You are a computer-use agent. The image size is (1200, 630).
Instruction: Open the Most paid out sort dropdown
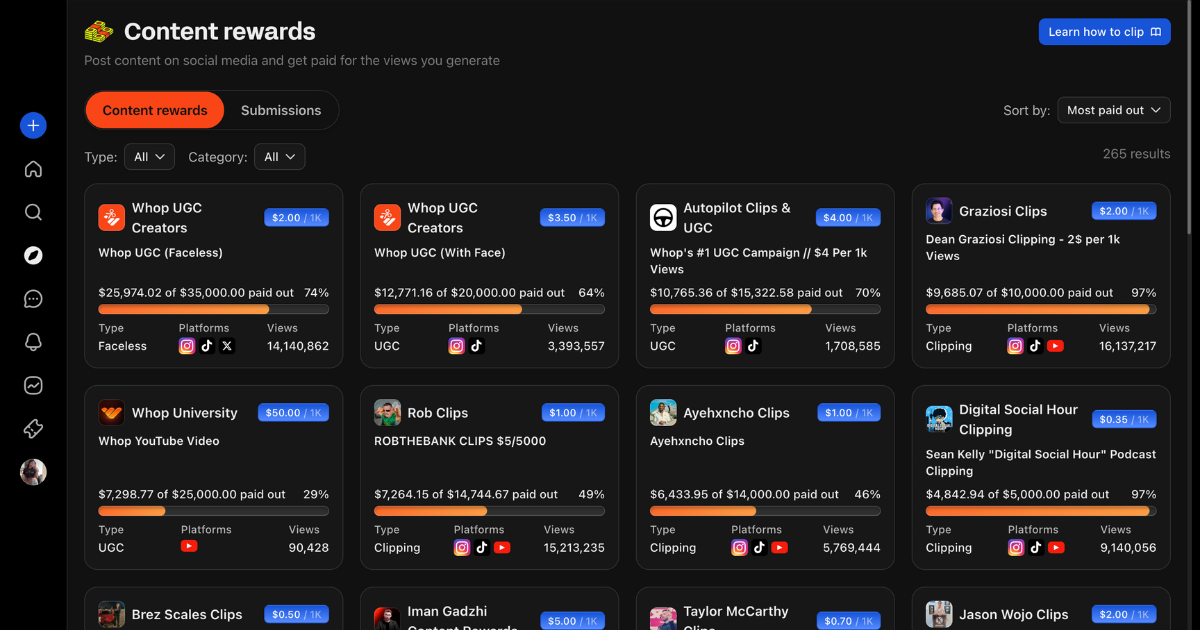tap(1113, 110)
